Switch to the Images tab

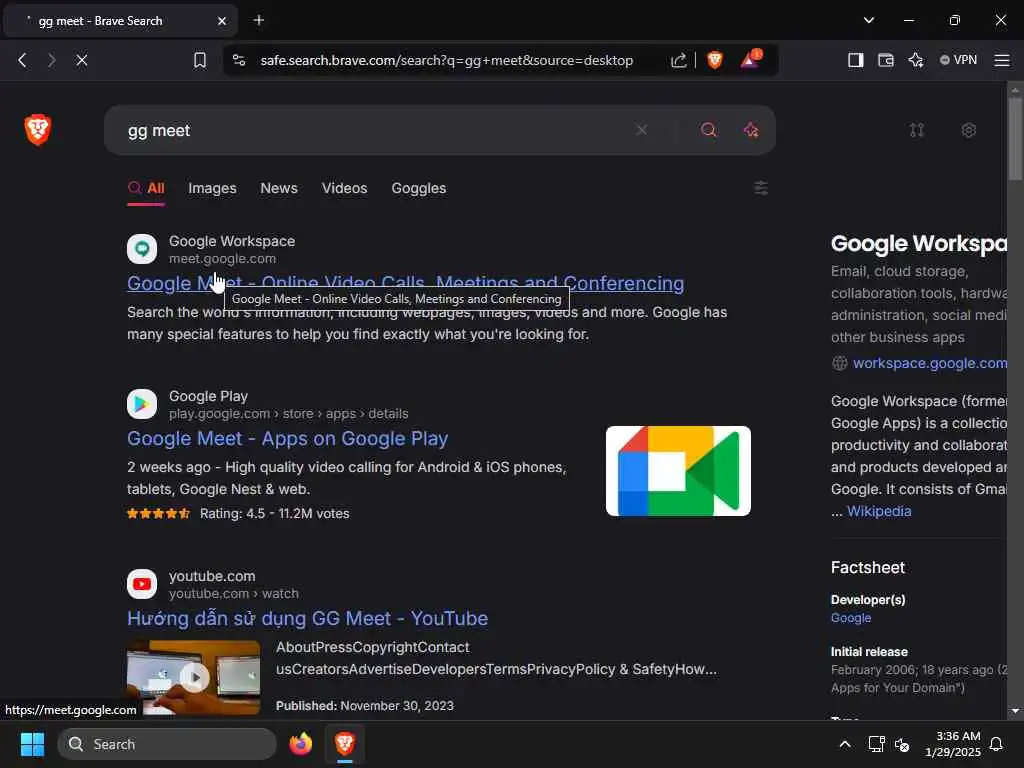tap(212, 188)
